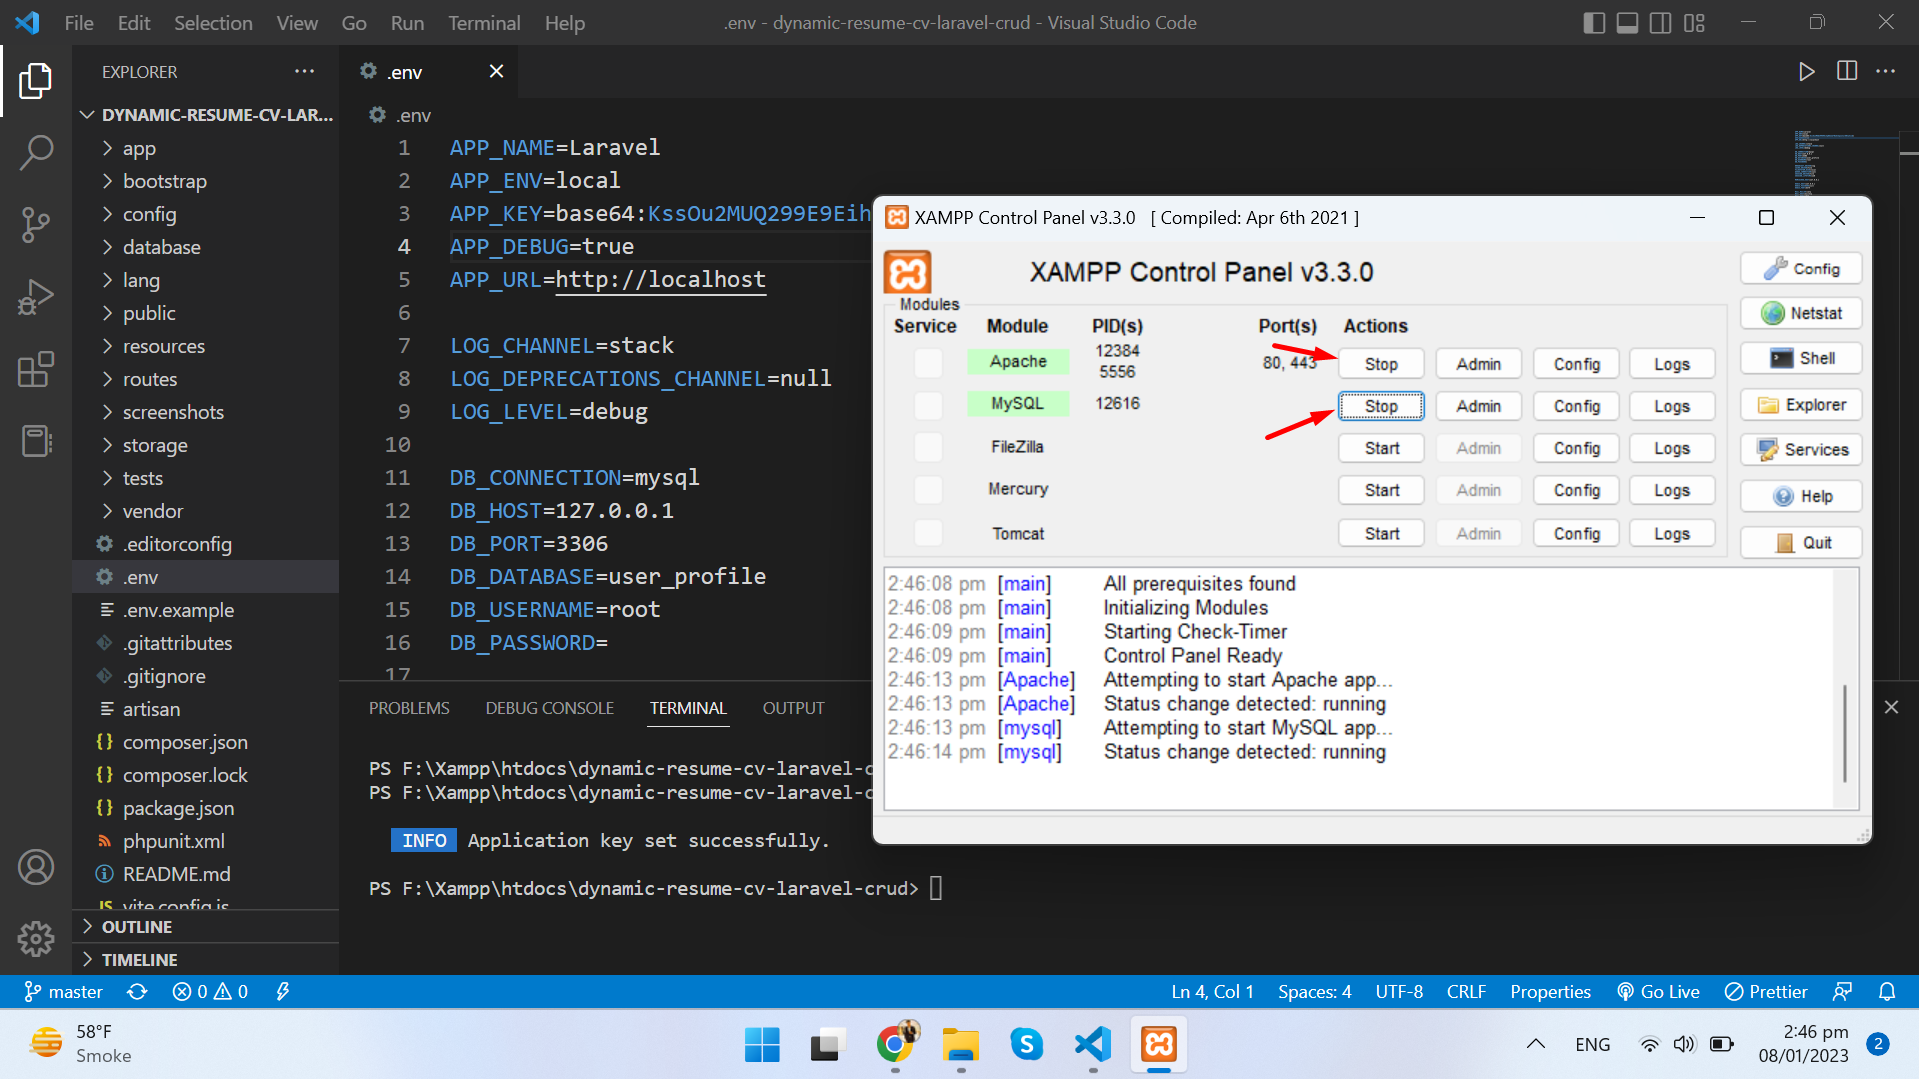Stop the Apache module in XAMPP
The width and height of the screenshot is (1919, 1079).
point(1381,364)
